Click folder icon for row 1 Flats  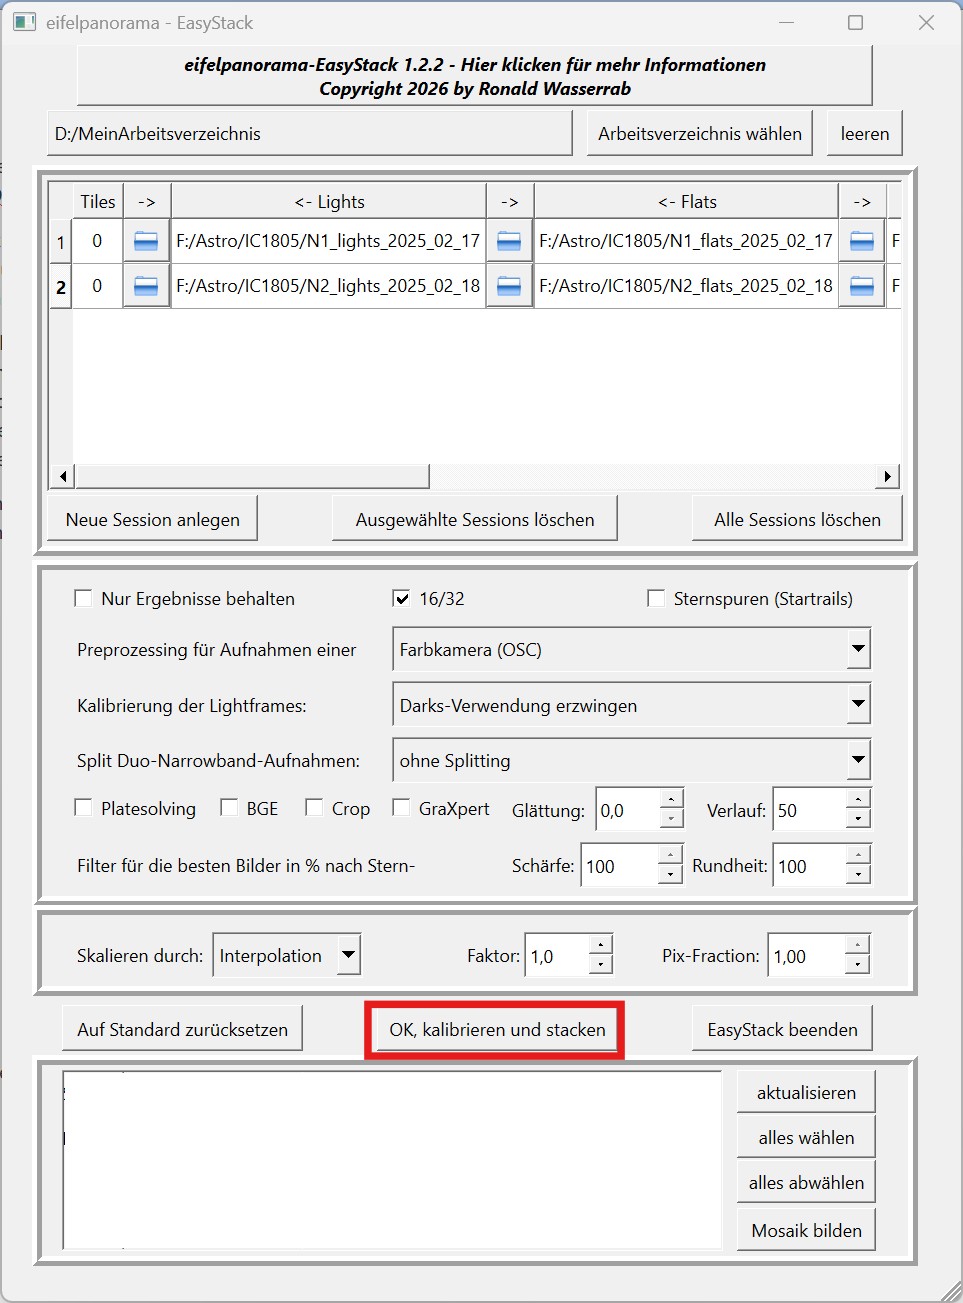click(509, 241)
